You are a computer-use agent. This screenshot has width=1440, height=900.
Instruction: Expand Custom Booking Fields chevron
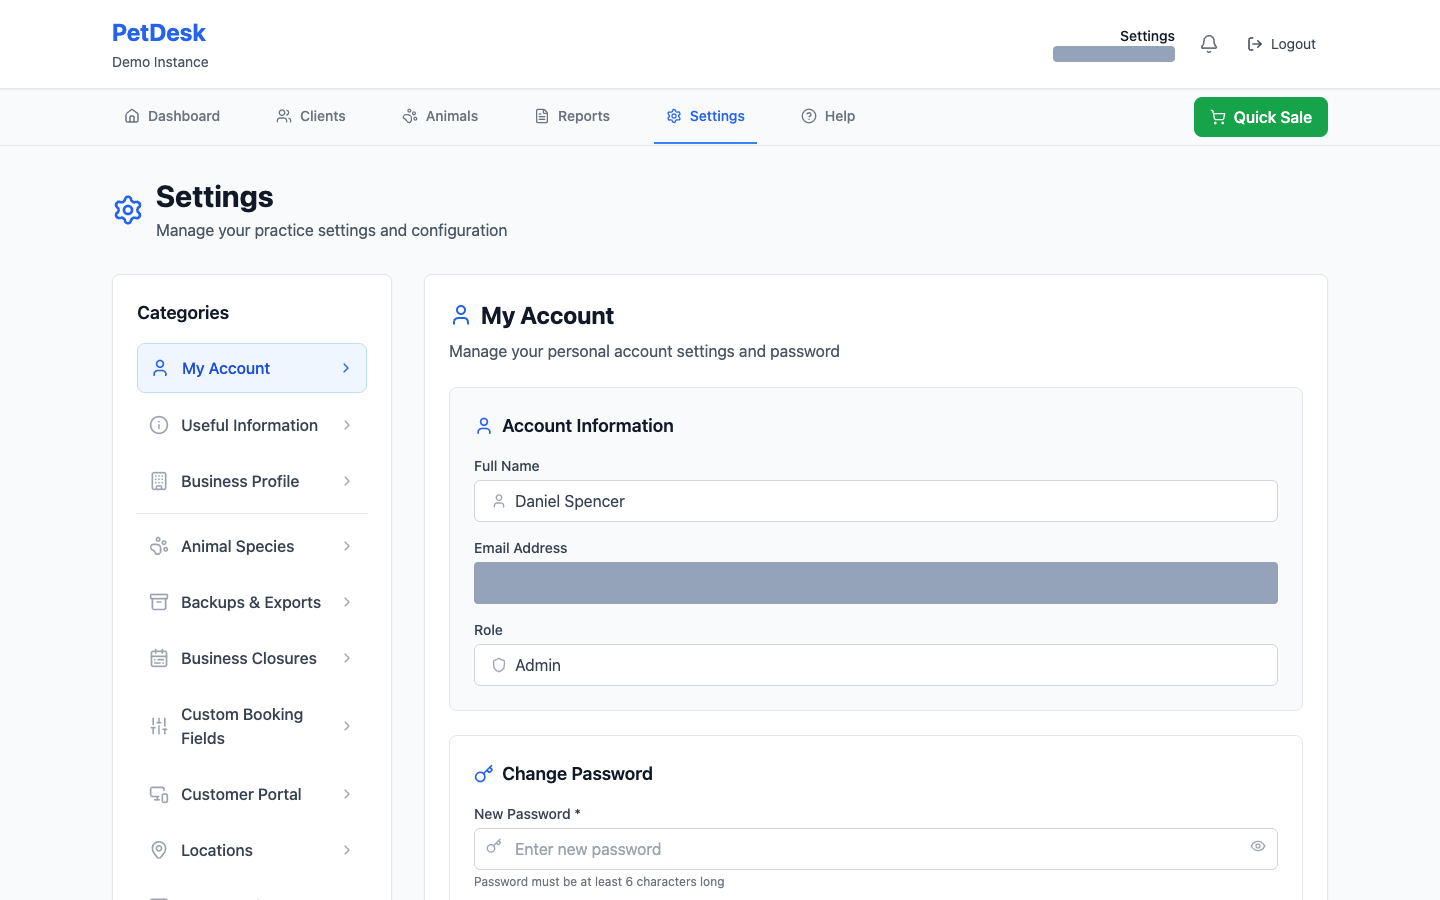[x=347, y=726]
